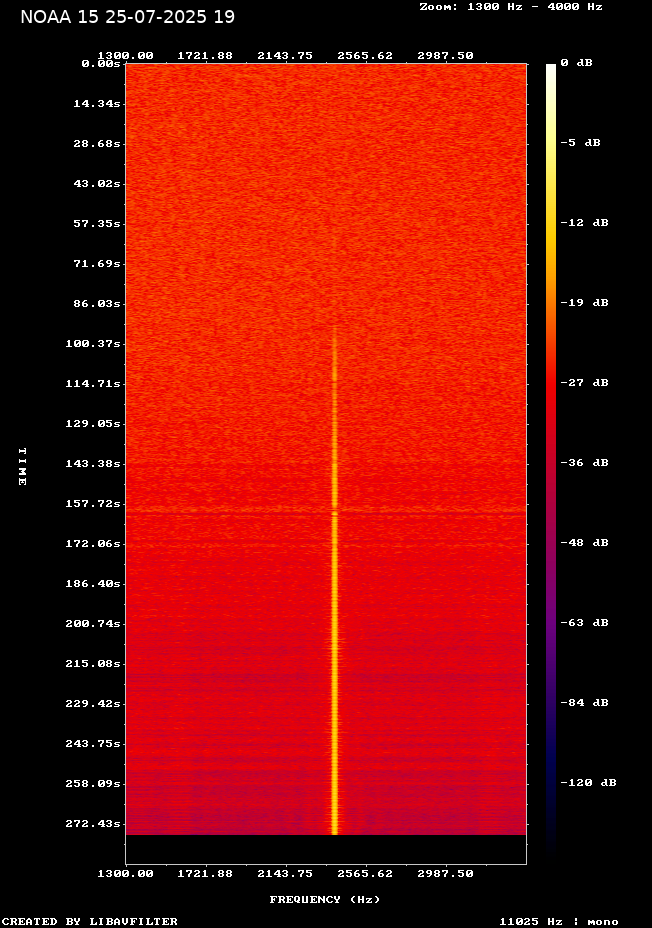Screen dimensions: 652x928
Task: Click the '-19 dB' color scale label
Action: click(585, 302)
